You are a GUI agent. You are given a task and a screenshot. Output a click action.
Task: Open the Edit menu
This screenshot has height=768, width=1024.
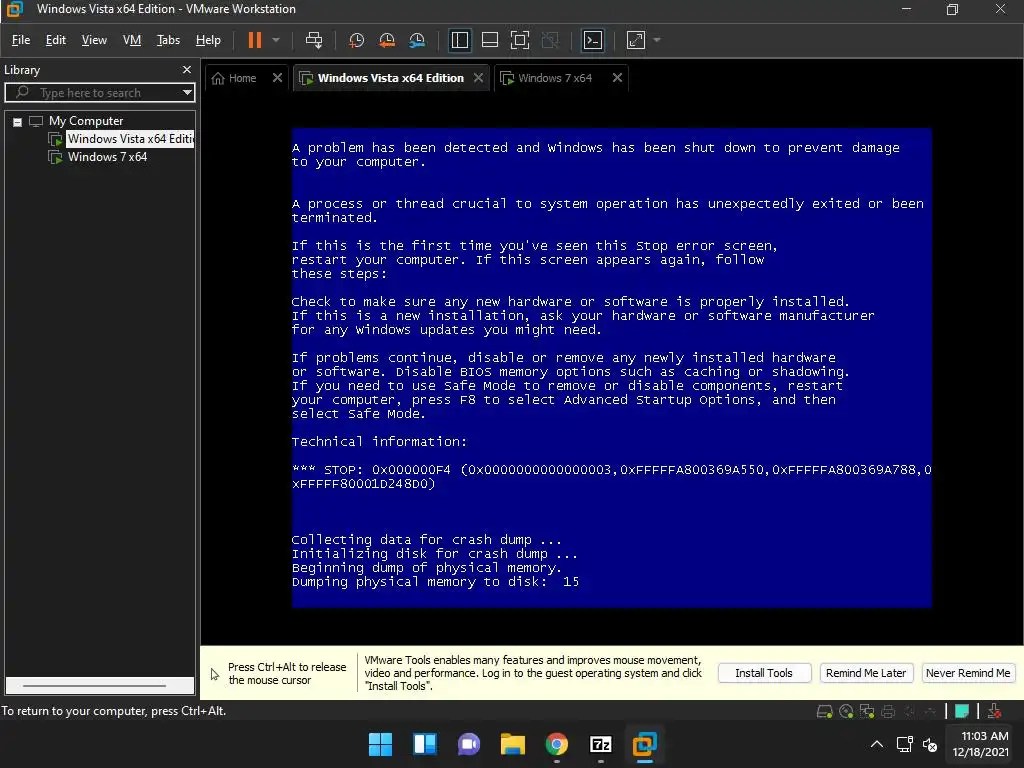point(56,40)
